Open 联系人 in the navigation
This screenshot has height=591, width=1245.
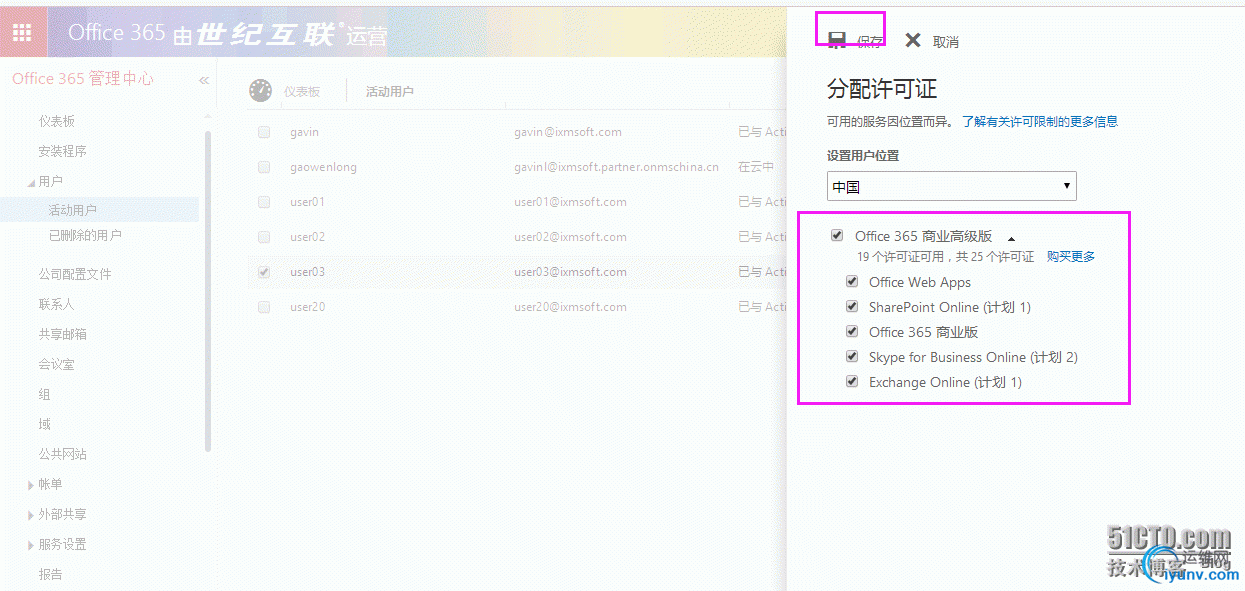56,304
